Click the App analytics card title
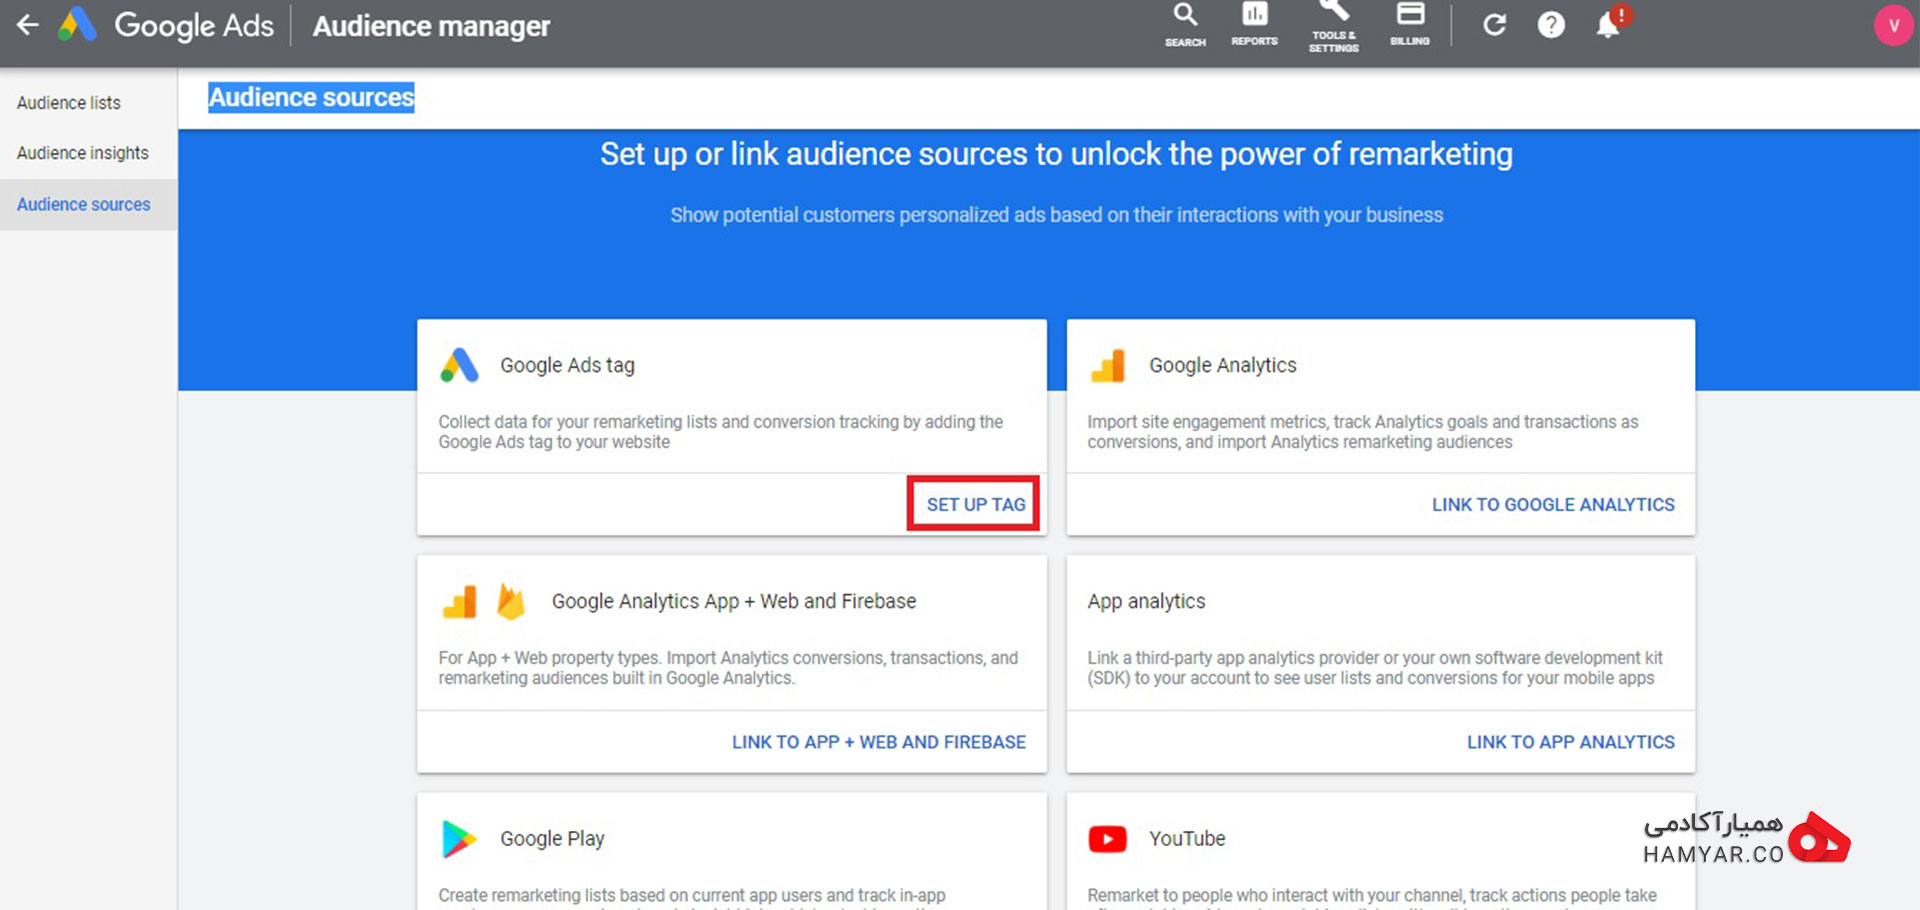This screenshot has height=910, width=1920. (1147, 601)
